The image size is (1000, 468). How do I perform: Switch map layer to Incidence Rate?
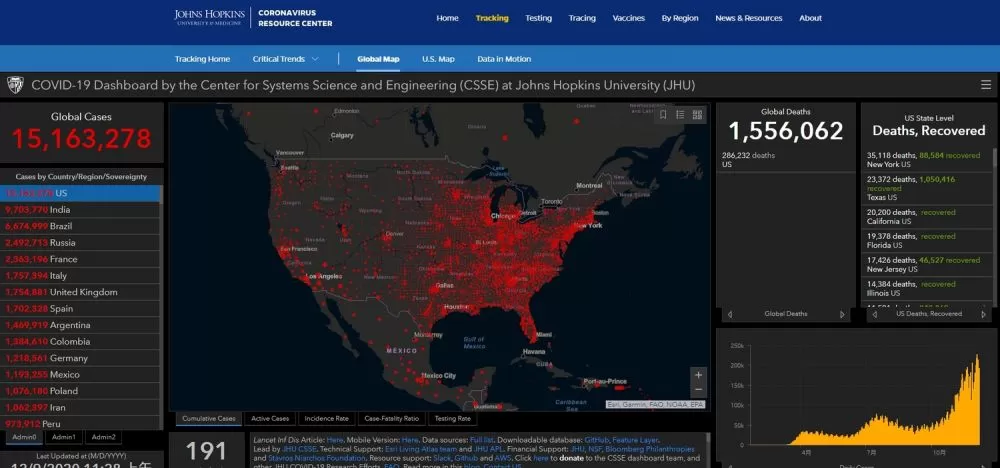(x=327, y=419)
